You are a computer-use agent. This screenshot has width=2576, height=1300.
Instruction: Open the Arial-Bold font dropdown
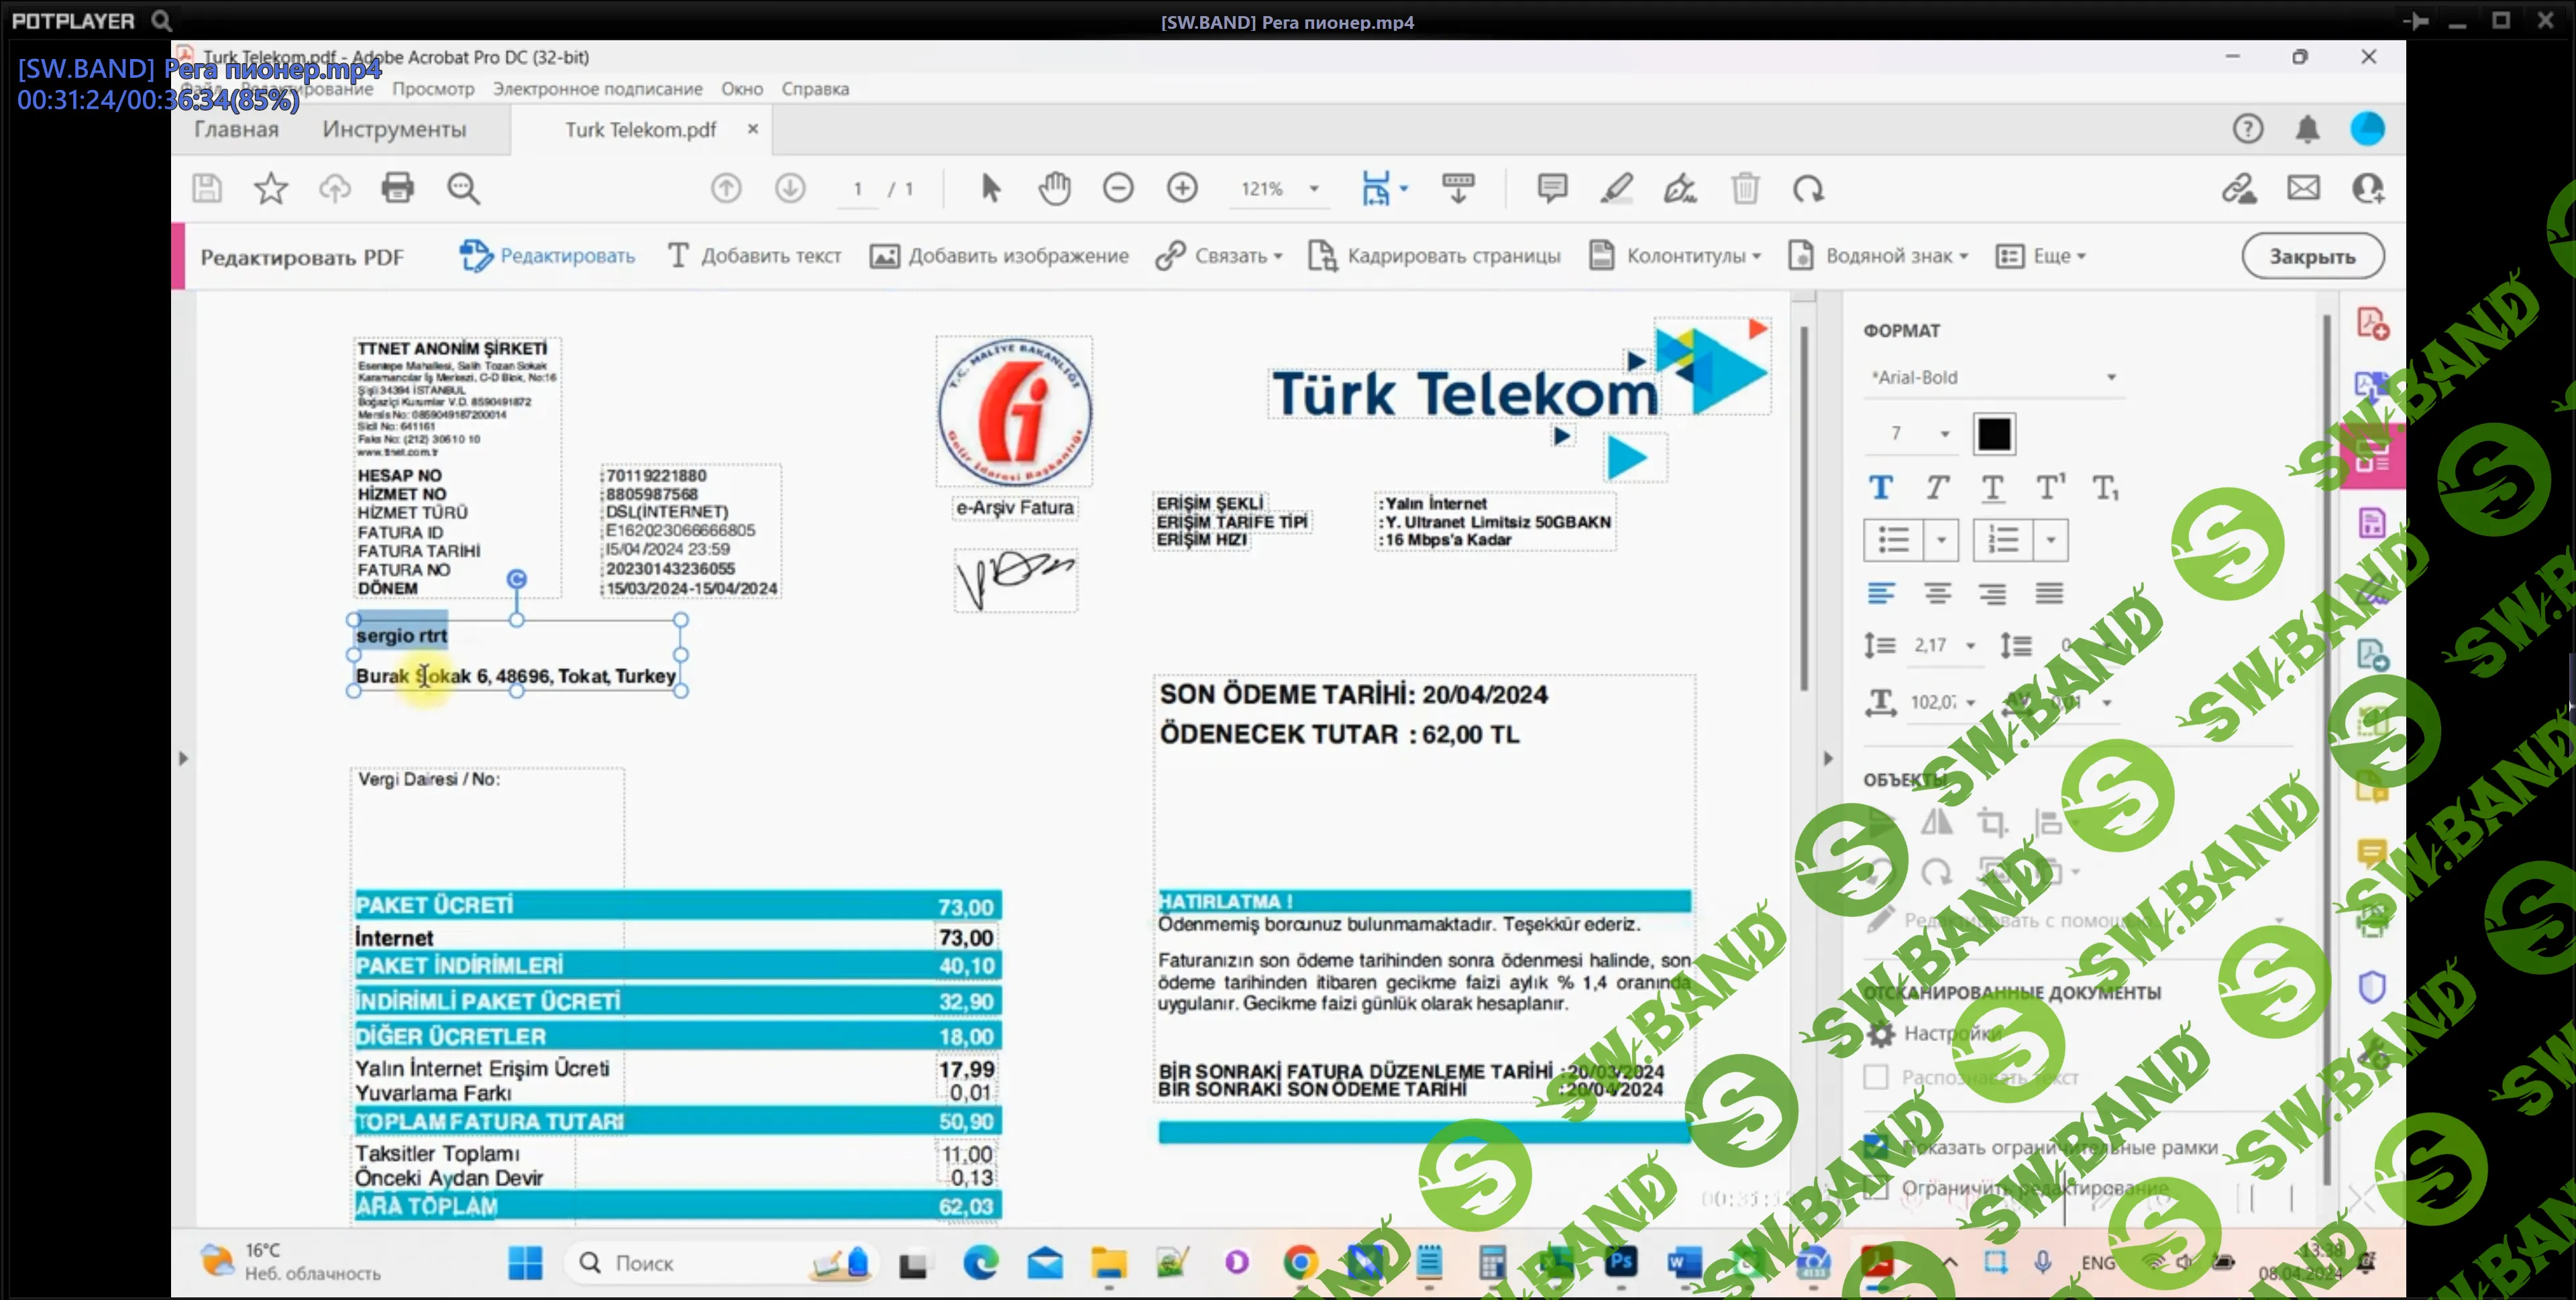click(x=2110, y=377)
